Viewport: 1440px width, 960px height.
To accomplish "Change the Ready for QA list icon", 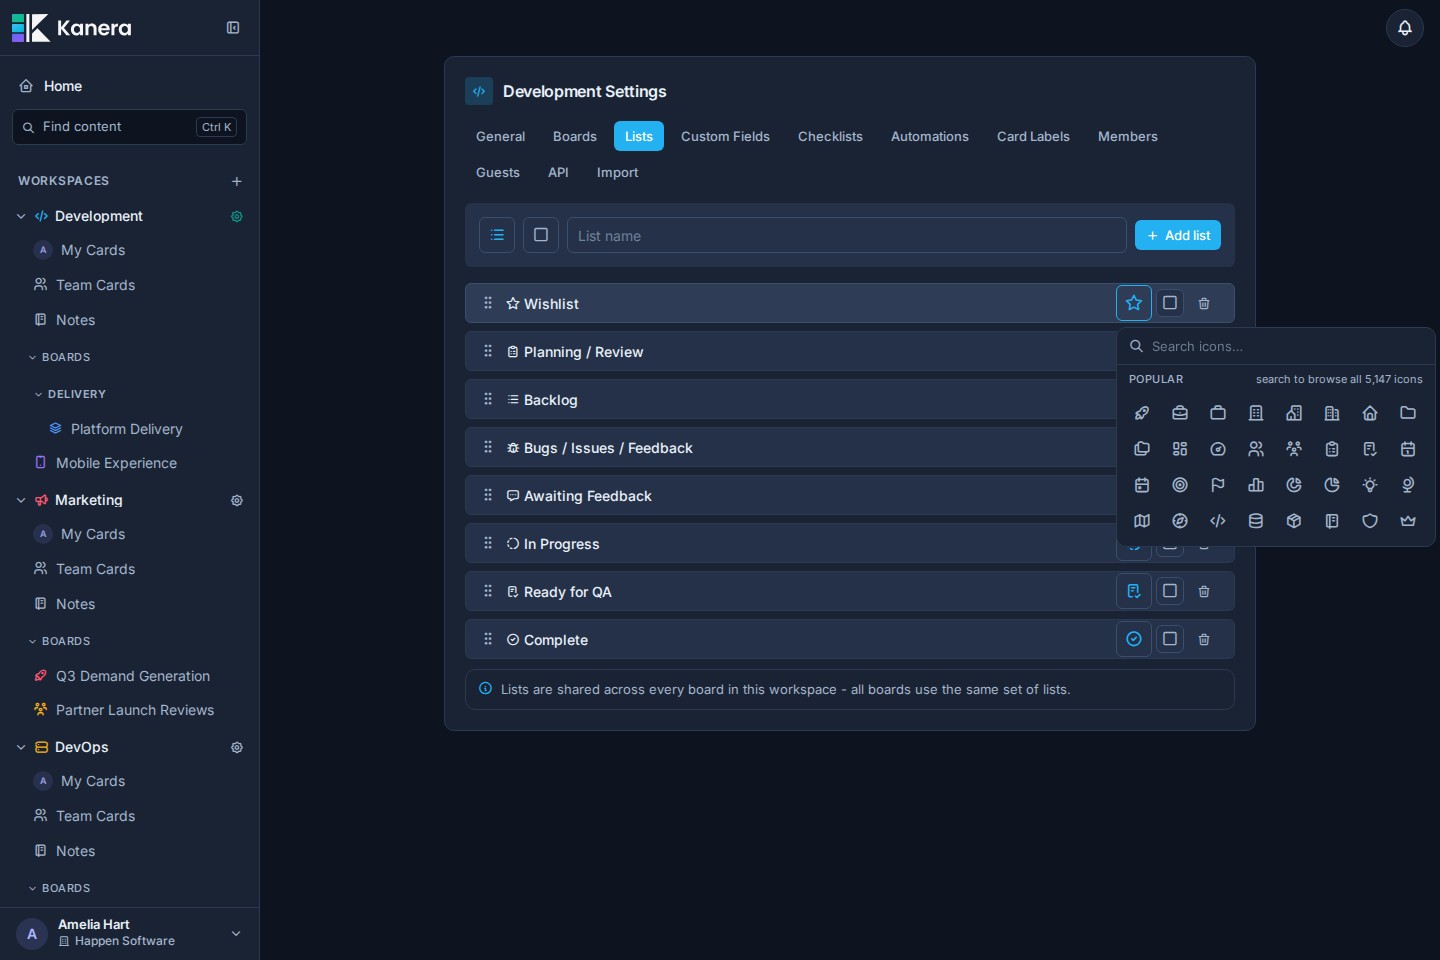I will tap(1134, 591).
